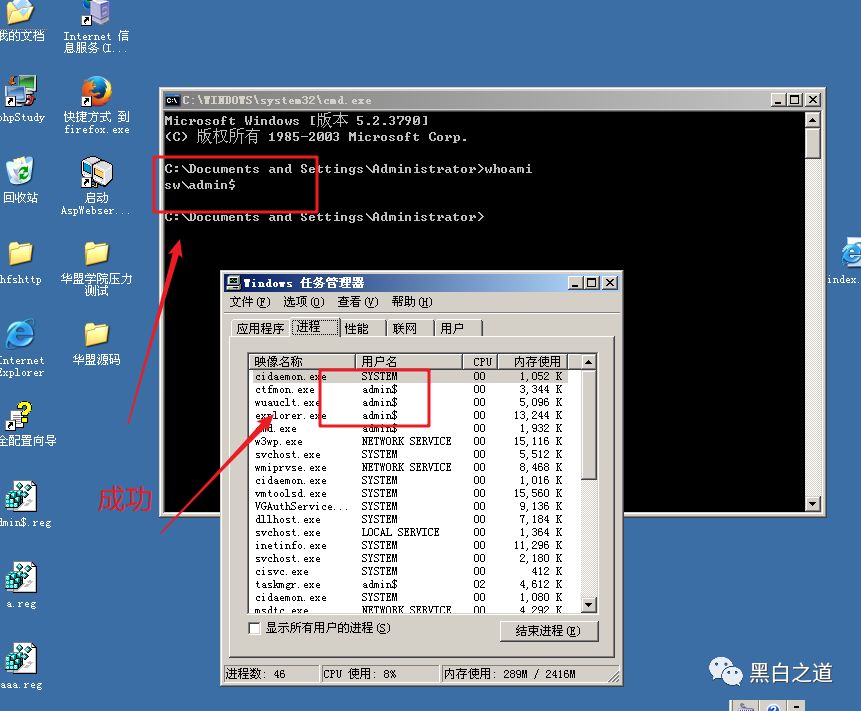The width and height of the screenshot is (861, 711).
Task: Click the 内存使用 289M / 2416M status
Action: (x=525, y=674)
